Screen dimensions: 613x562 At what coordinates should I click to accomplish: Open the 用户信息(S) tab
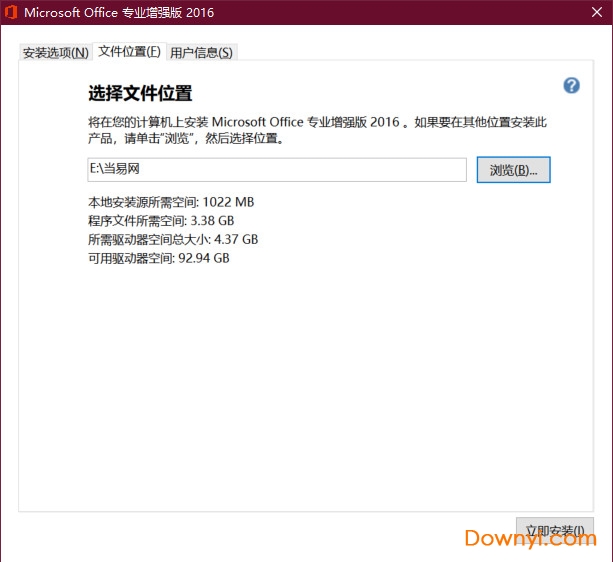201,52
